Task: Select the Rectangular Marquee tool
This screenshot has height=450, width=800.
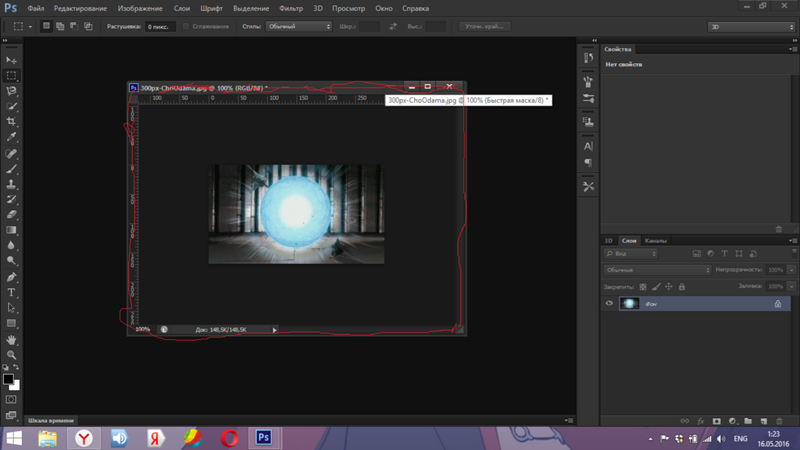Action: 11,76
